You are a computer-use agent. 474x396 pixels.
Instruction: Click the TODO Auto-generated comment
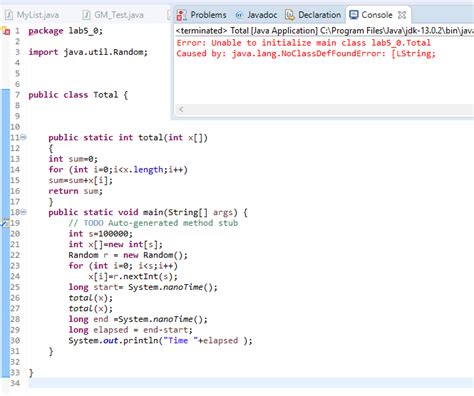pos(153,223)
